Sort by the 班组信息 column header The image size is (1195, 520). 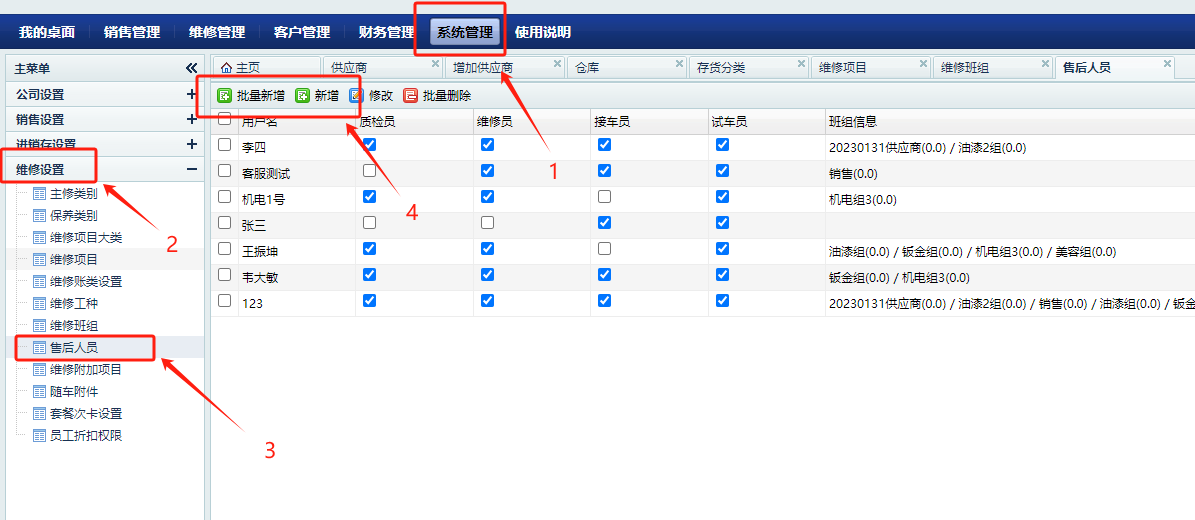(x=853, y=122)
